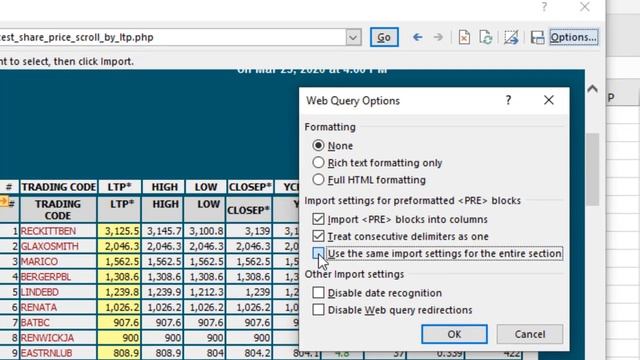640x360 pixels.
Task: Click the web page scroll up arrow
Action: (x=592, y=89)
